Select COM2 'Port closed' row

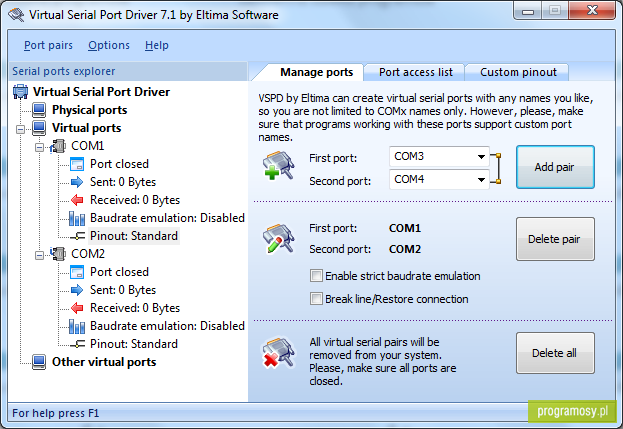pyautogui.click(x=119, y=272)
